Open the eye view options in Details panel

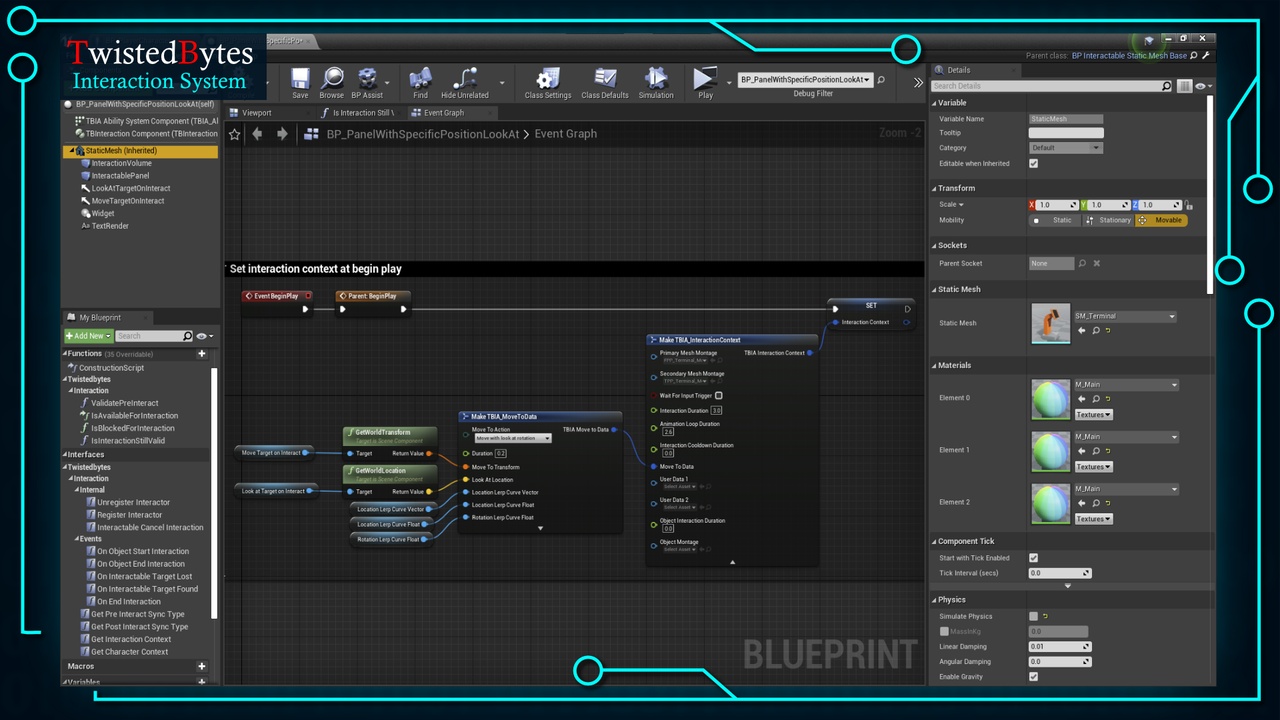pyautogui.click(x=1202, y=86)
